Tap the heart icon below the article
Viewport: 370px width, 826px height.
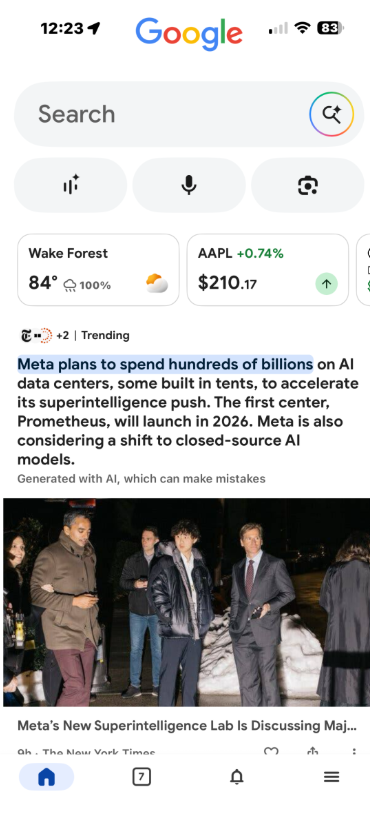(x=271, y=752)
